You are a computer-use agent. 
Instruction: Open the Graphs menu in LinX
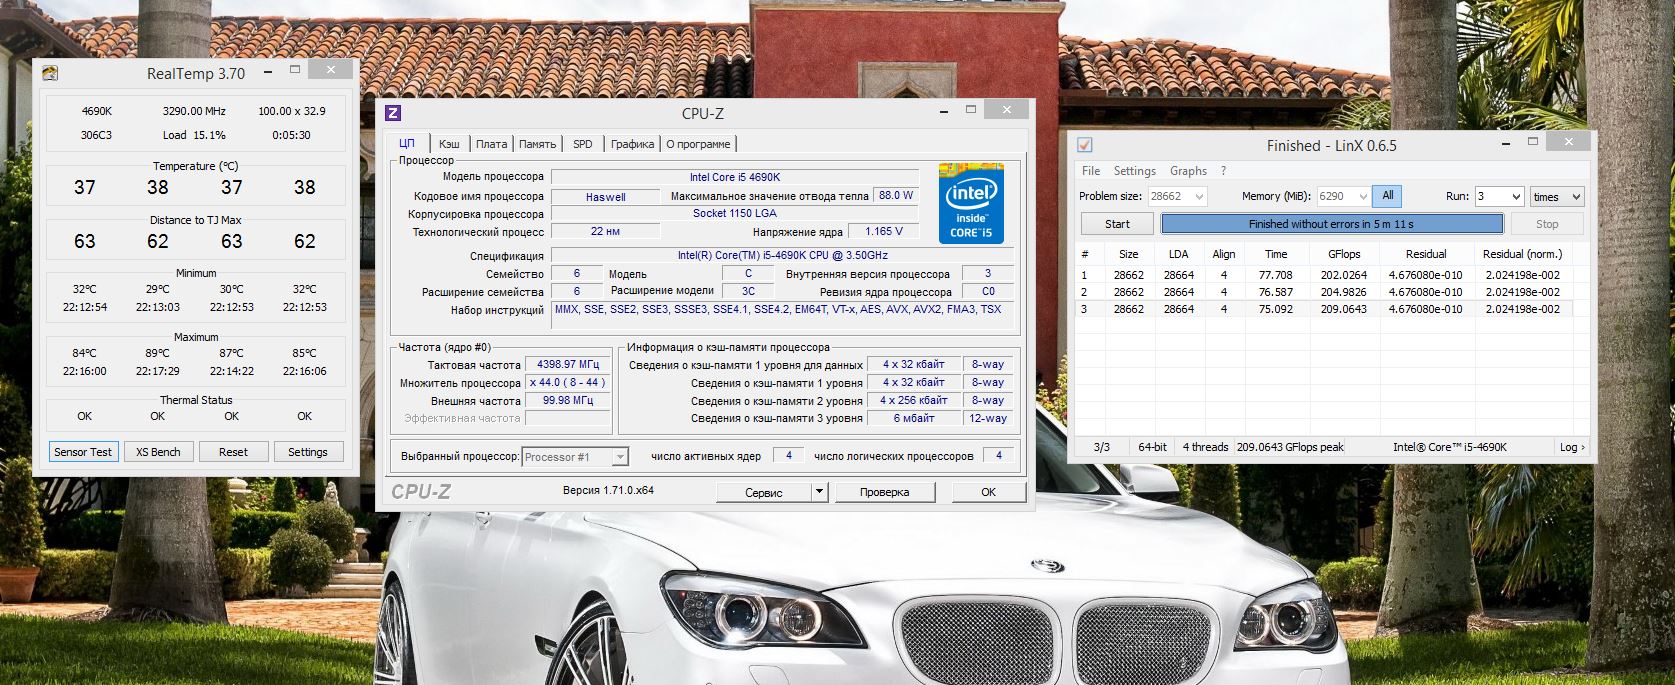[x=1188, y=171]
